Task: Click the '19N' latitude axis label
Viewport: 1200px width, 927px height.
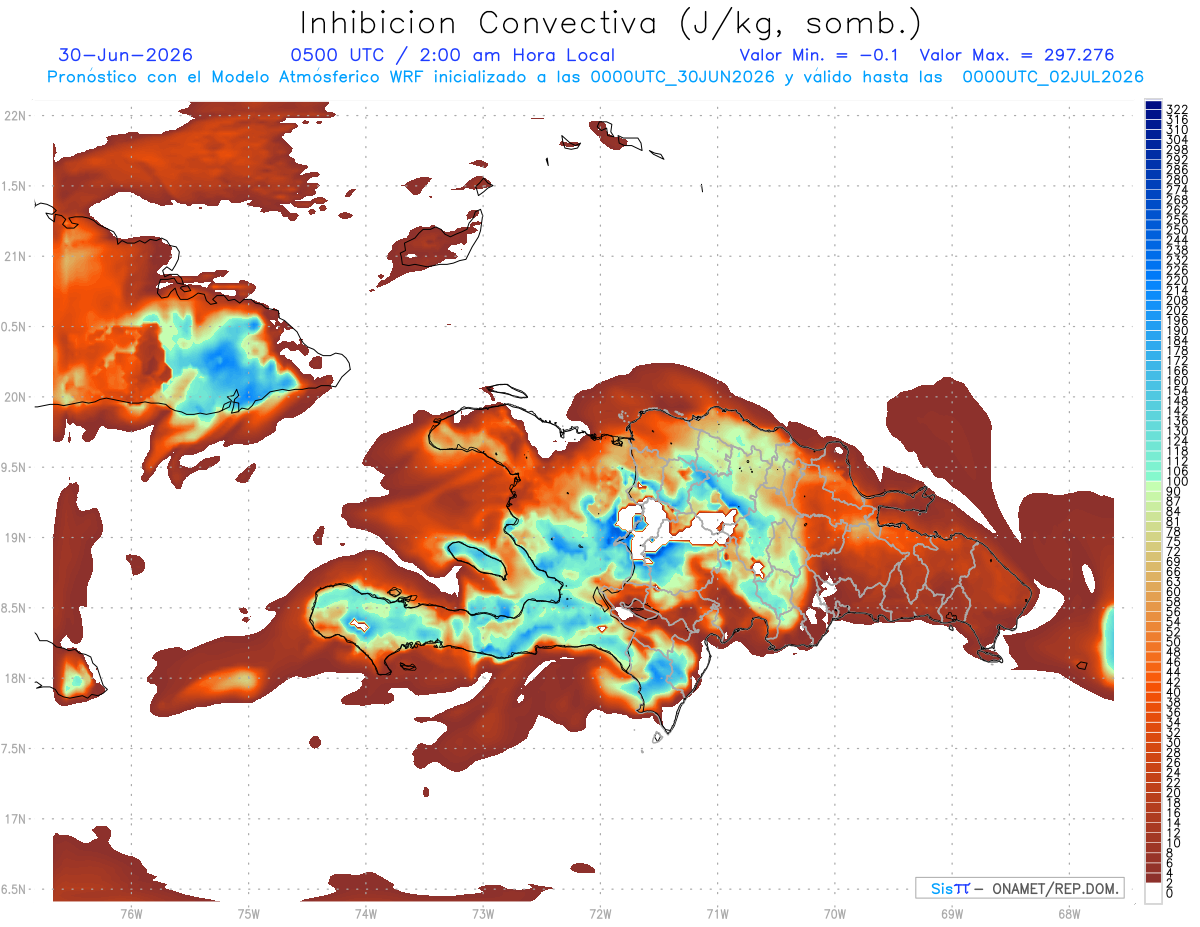Action: (x=14, y=537)
